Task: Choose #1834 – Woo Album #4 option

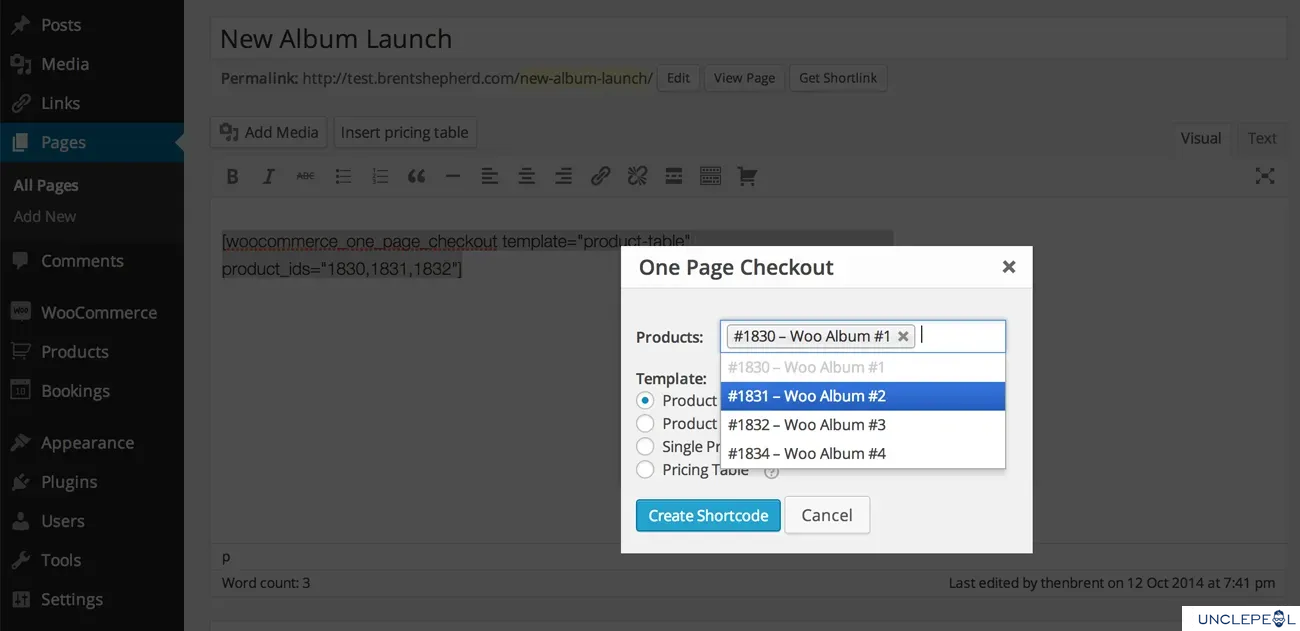Action: coord(863,454)
